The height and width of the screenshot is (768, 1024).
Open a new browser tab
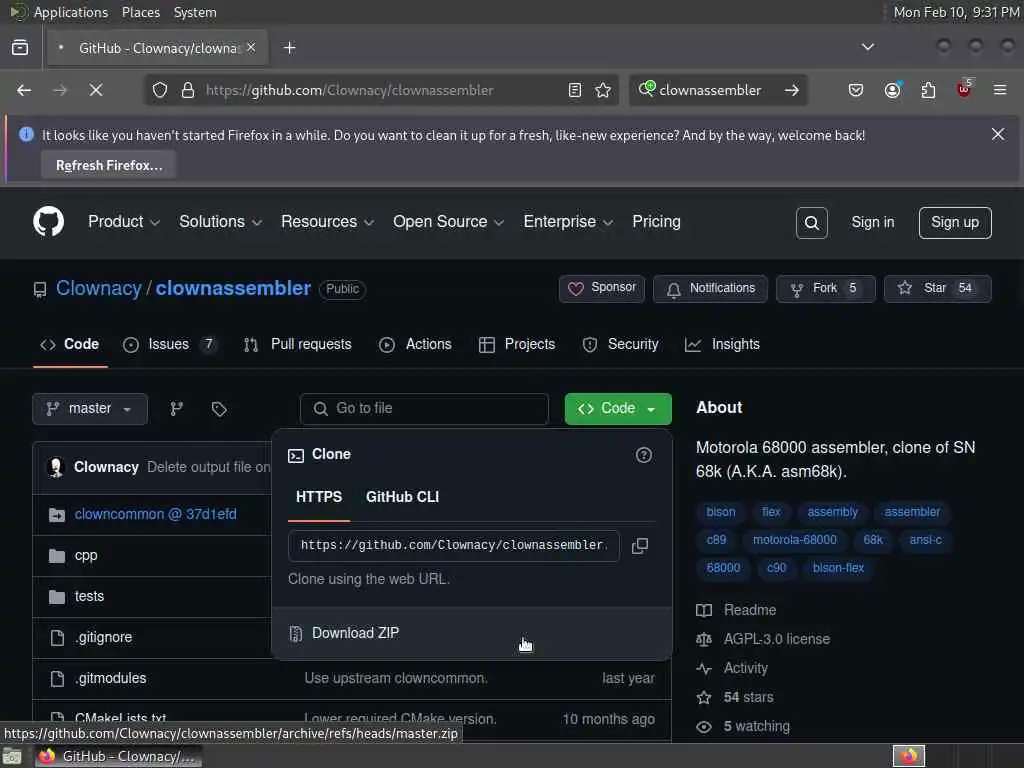pyautogui.click(x=290, y=48)
